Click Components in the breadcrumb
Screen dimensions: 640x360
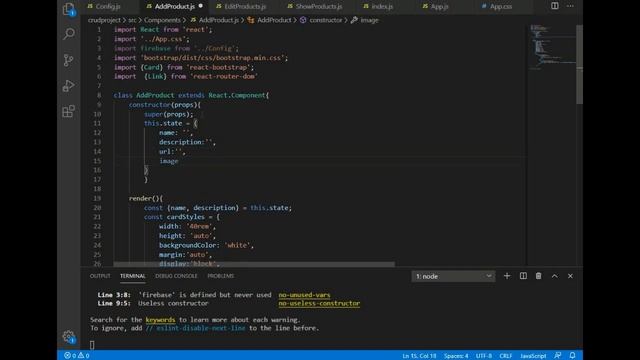(162, 20)
